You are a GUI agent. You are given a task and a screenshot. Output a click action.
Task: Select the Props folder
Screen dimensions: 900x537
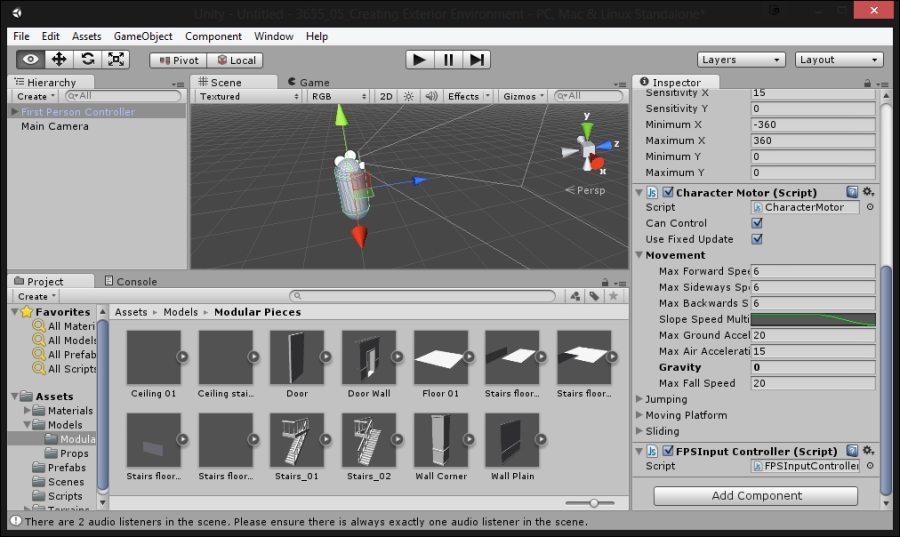(x=74, y=453)
